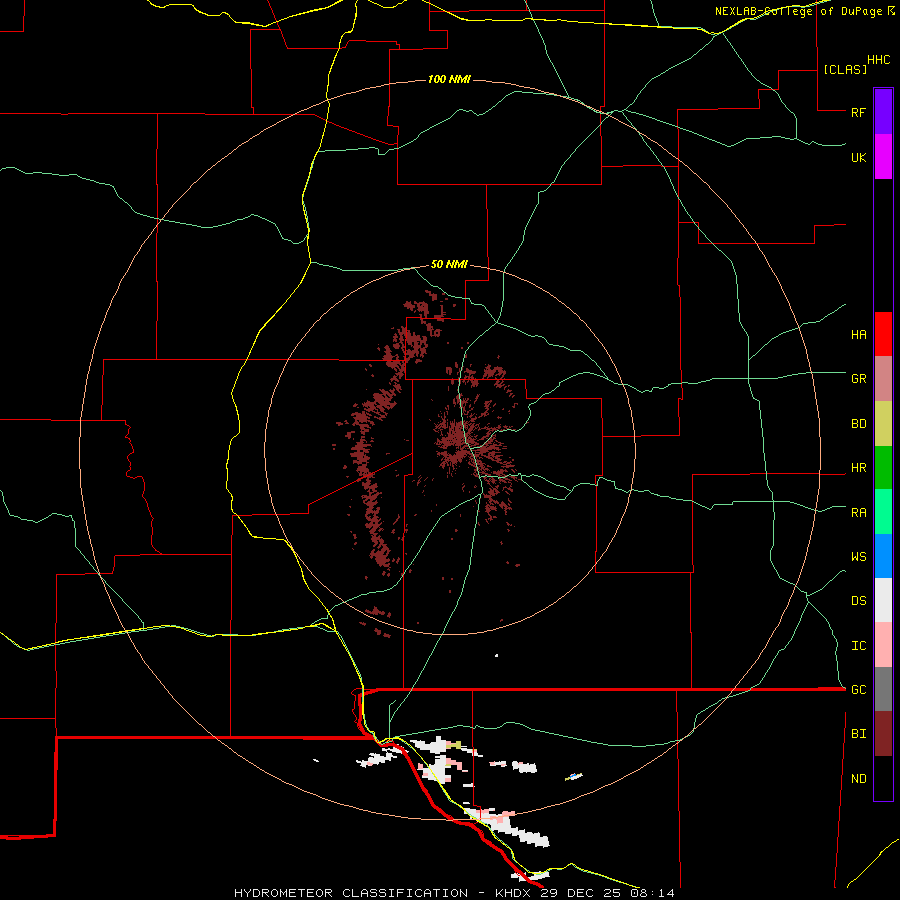
Task: Click the 'GC' legend label
Action: click(858, 690)
